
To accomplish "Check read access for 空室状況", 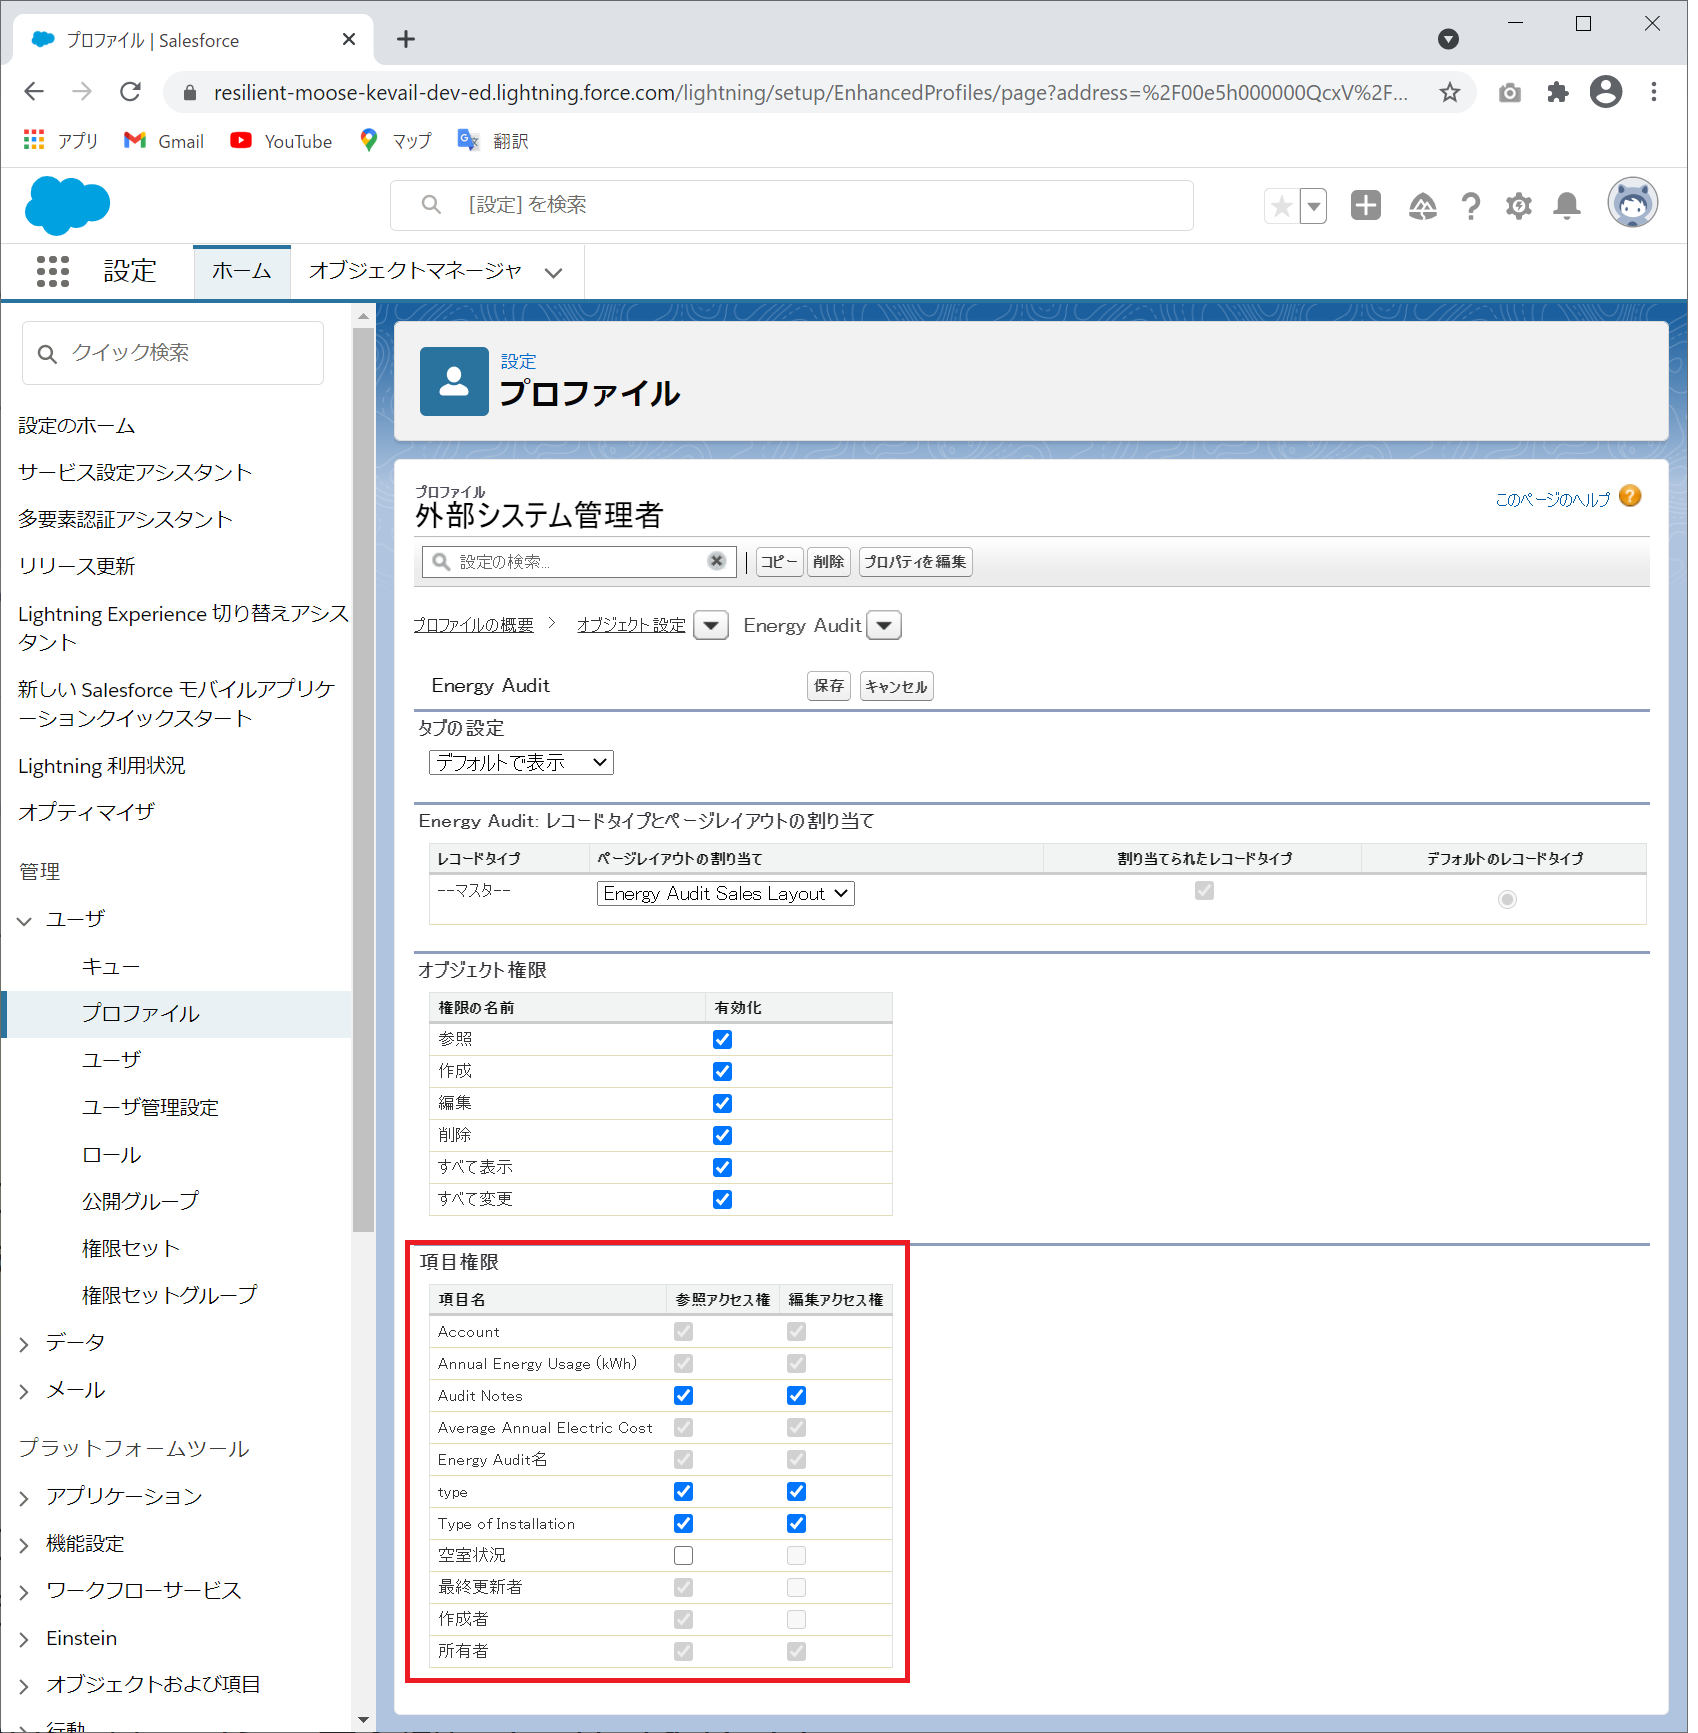I will click(683, 1555).
